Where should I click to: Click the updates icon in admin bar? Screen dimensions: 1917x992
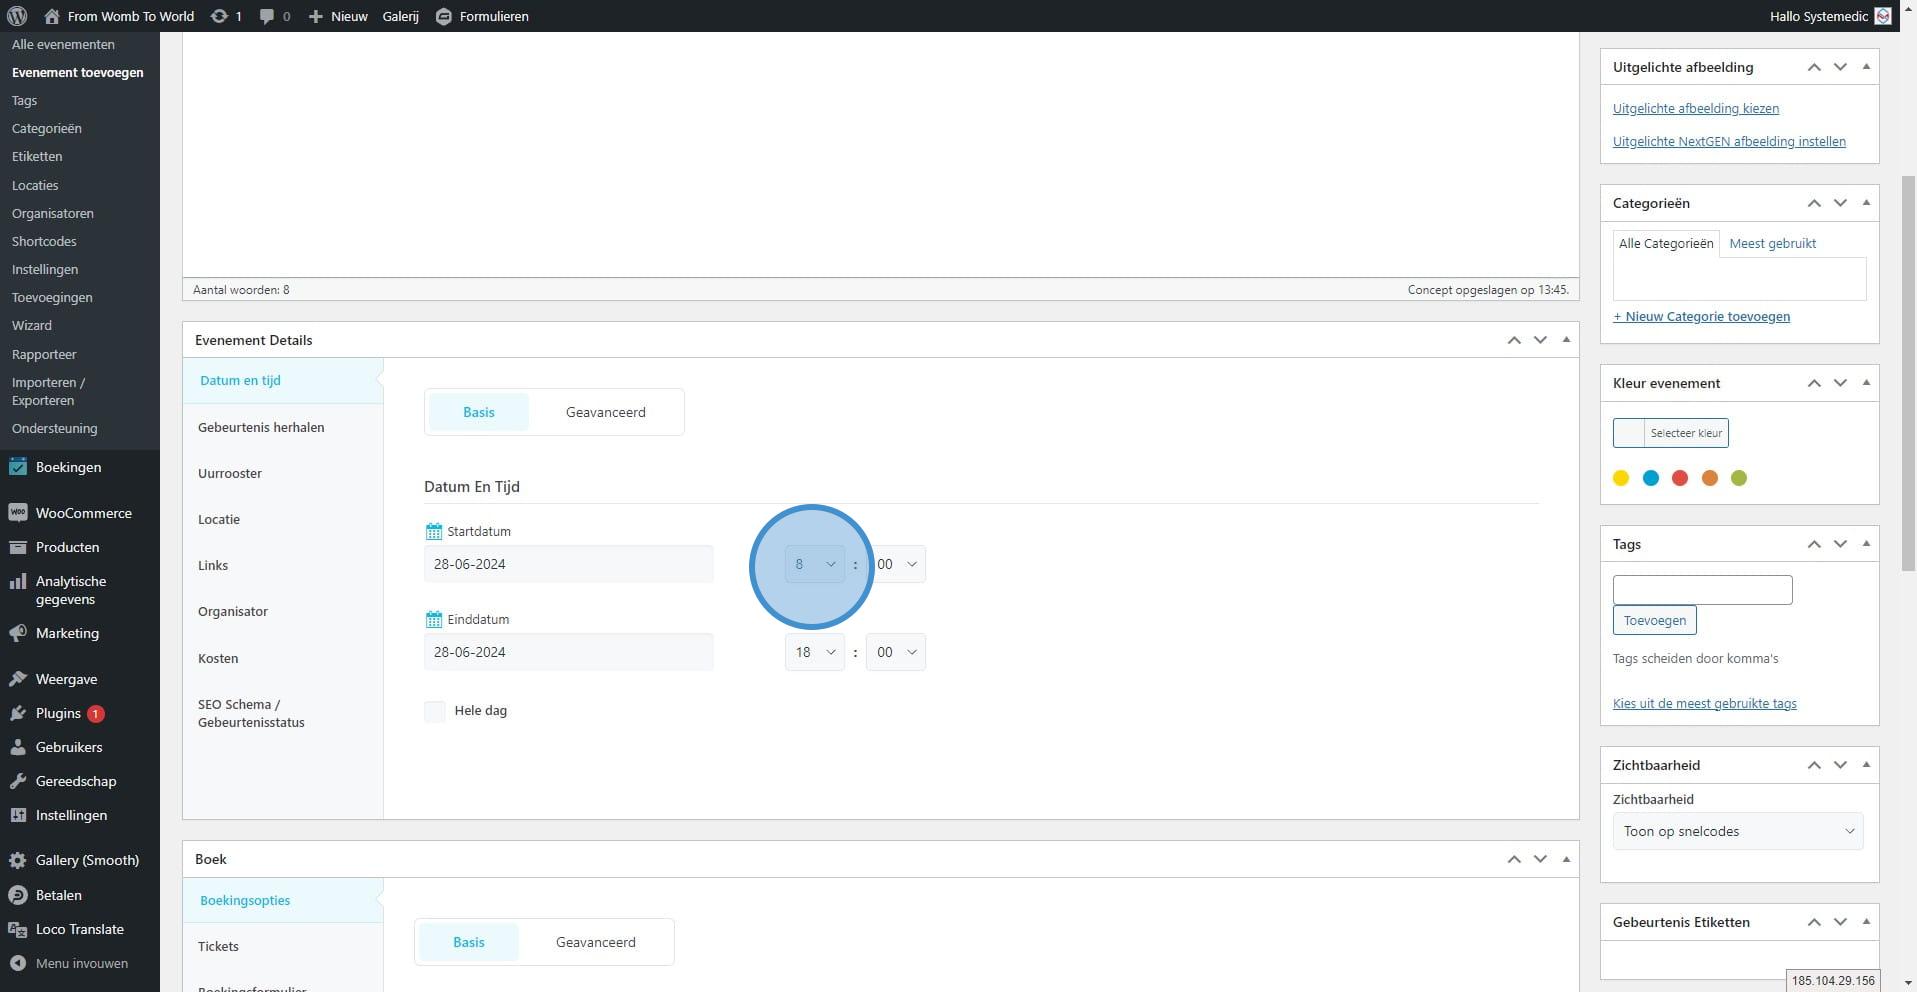point(218,16)
